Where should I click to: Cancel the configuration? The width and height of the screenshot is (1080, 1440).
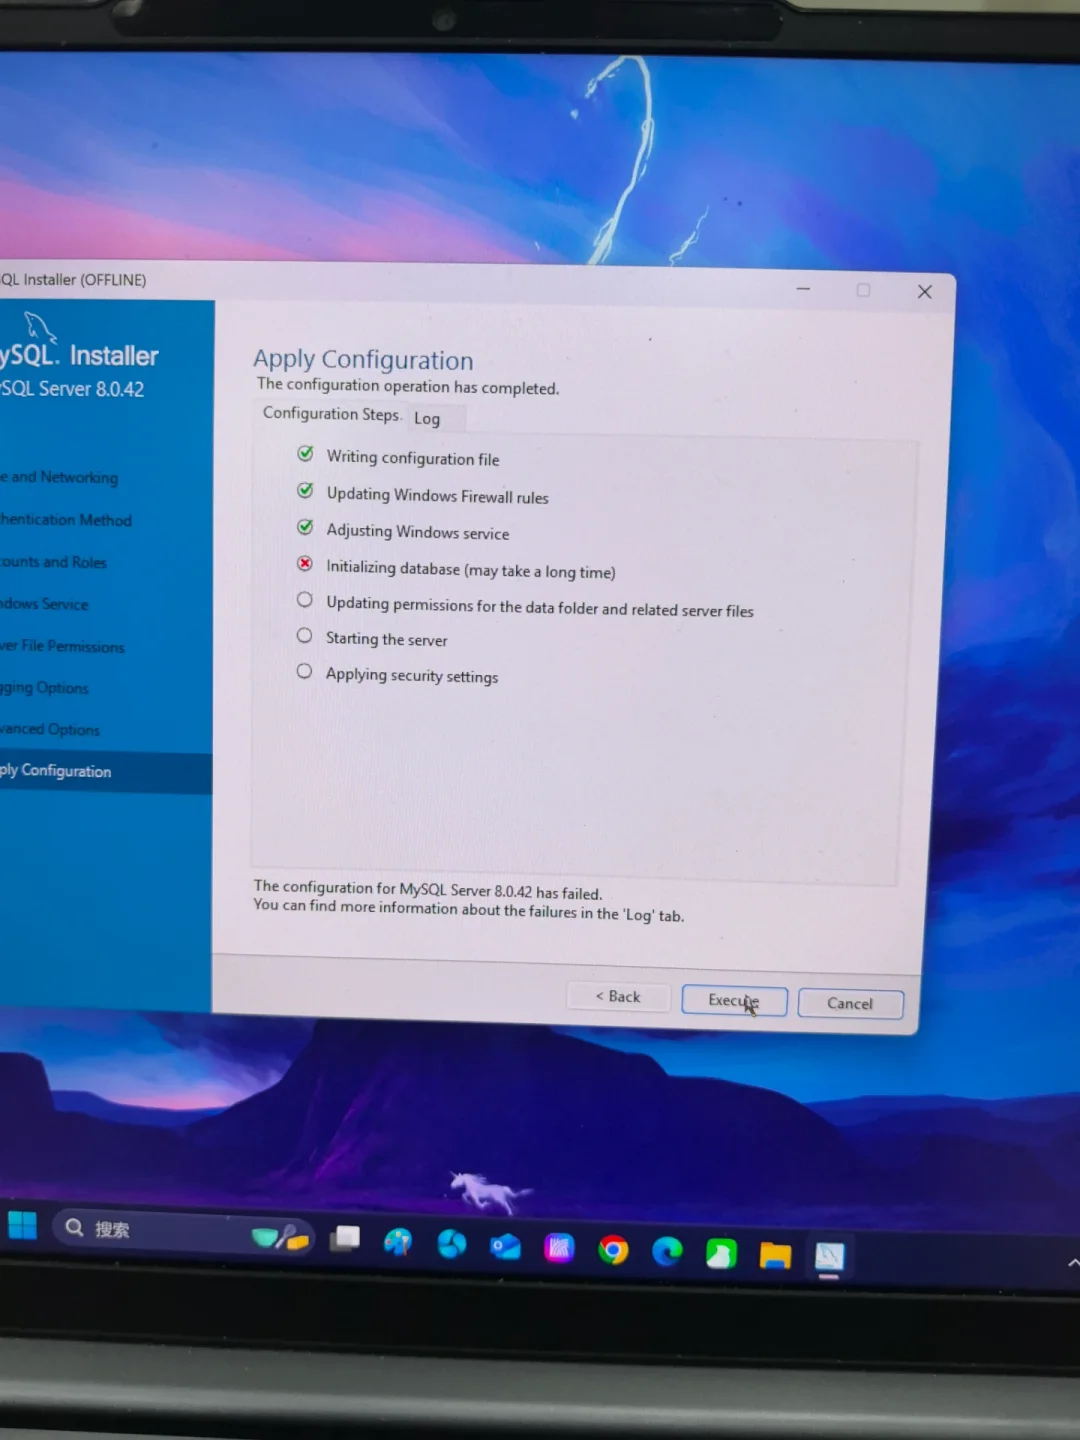[850, 1003]
